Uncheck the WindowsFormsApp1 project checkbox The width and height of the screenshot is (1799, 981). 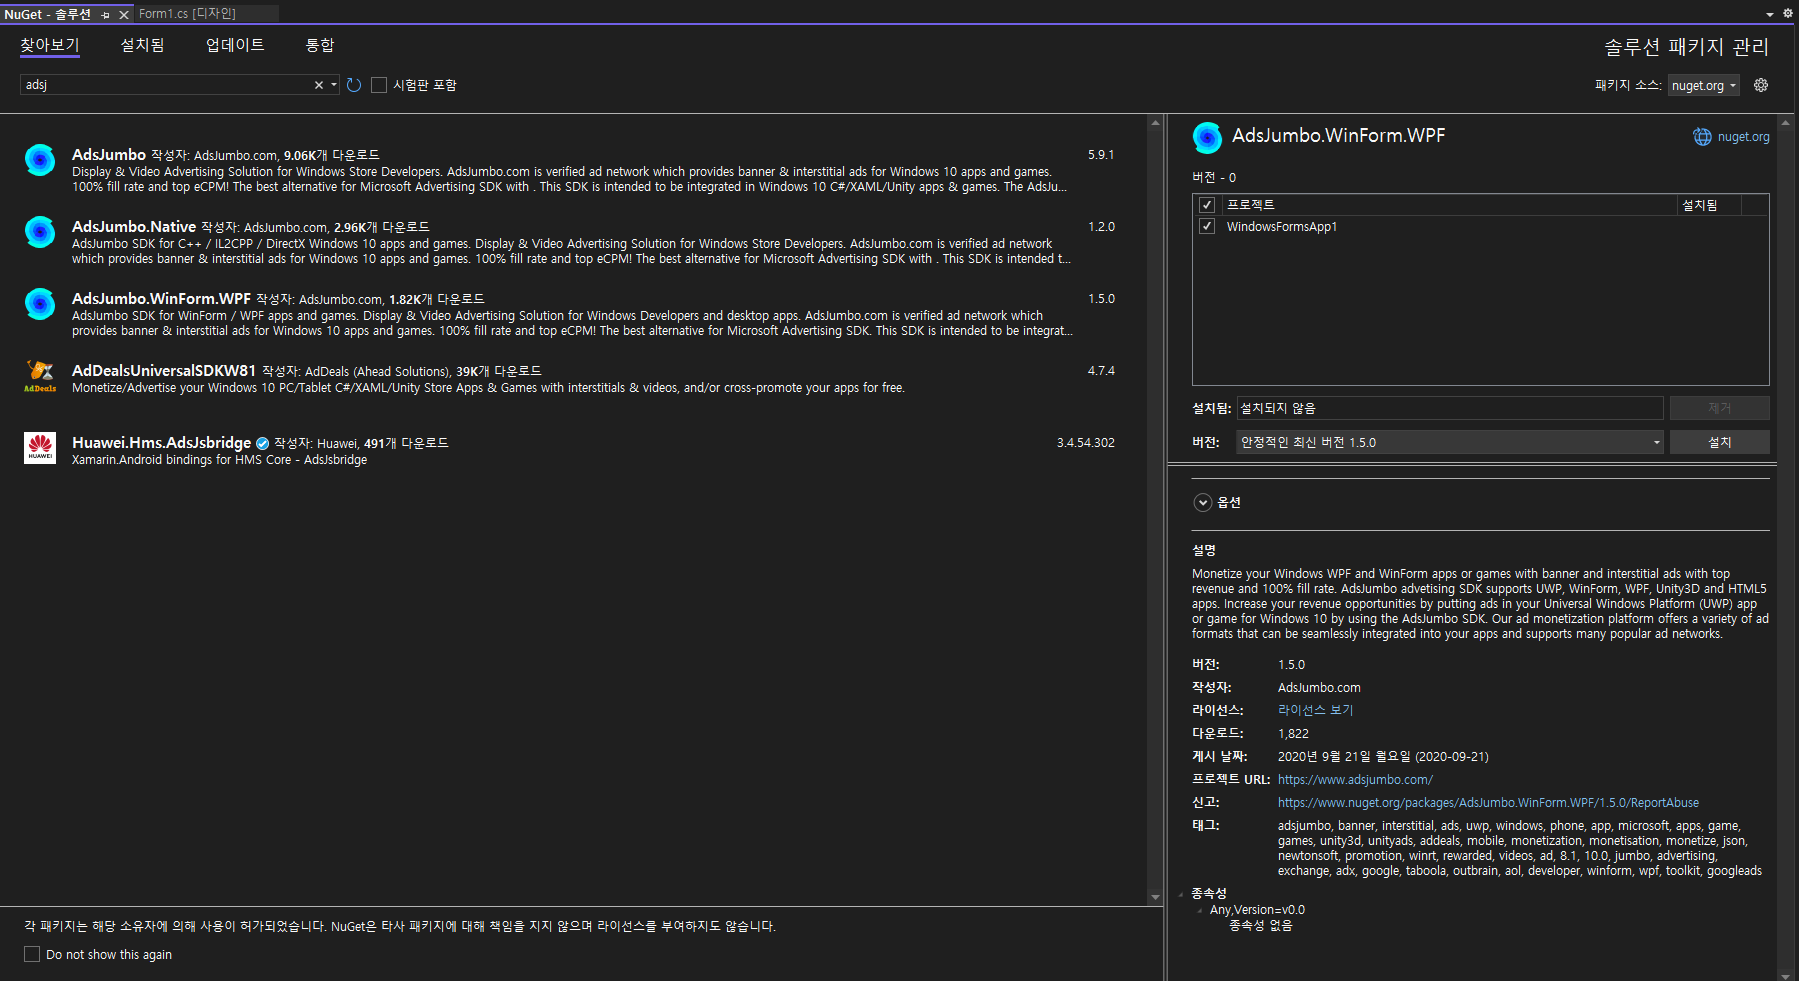tap(1207, 227)
